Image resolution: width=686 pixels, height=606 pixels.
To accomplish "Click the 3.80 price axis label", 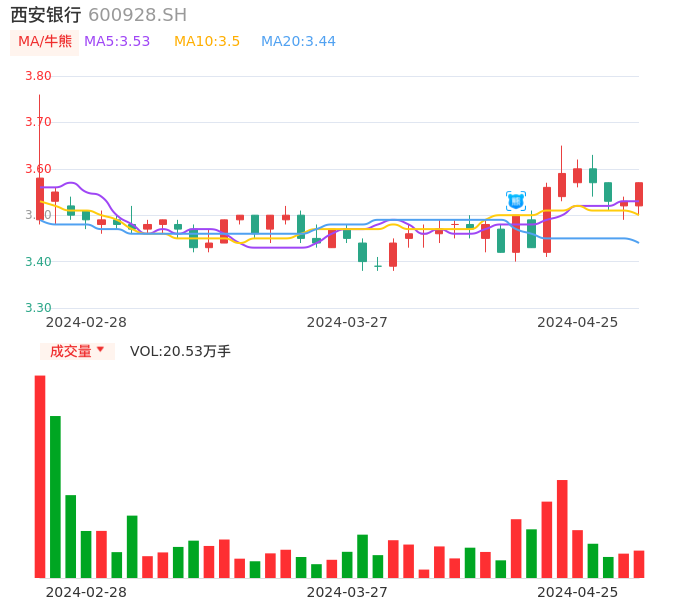I will [x=38, y=76].
